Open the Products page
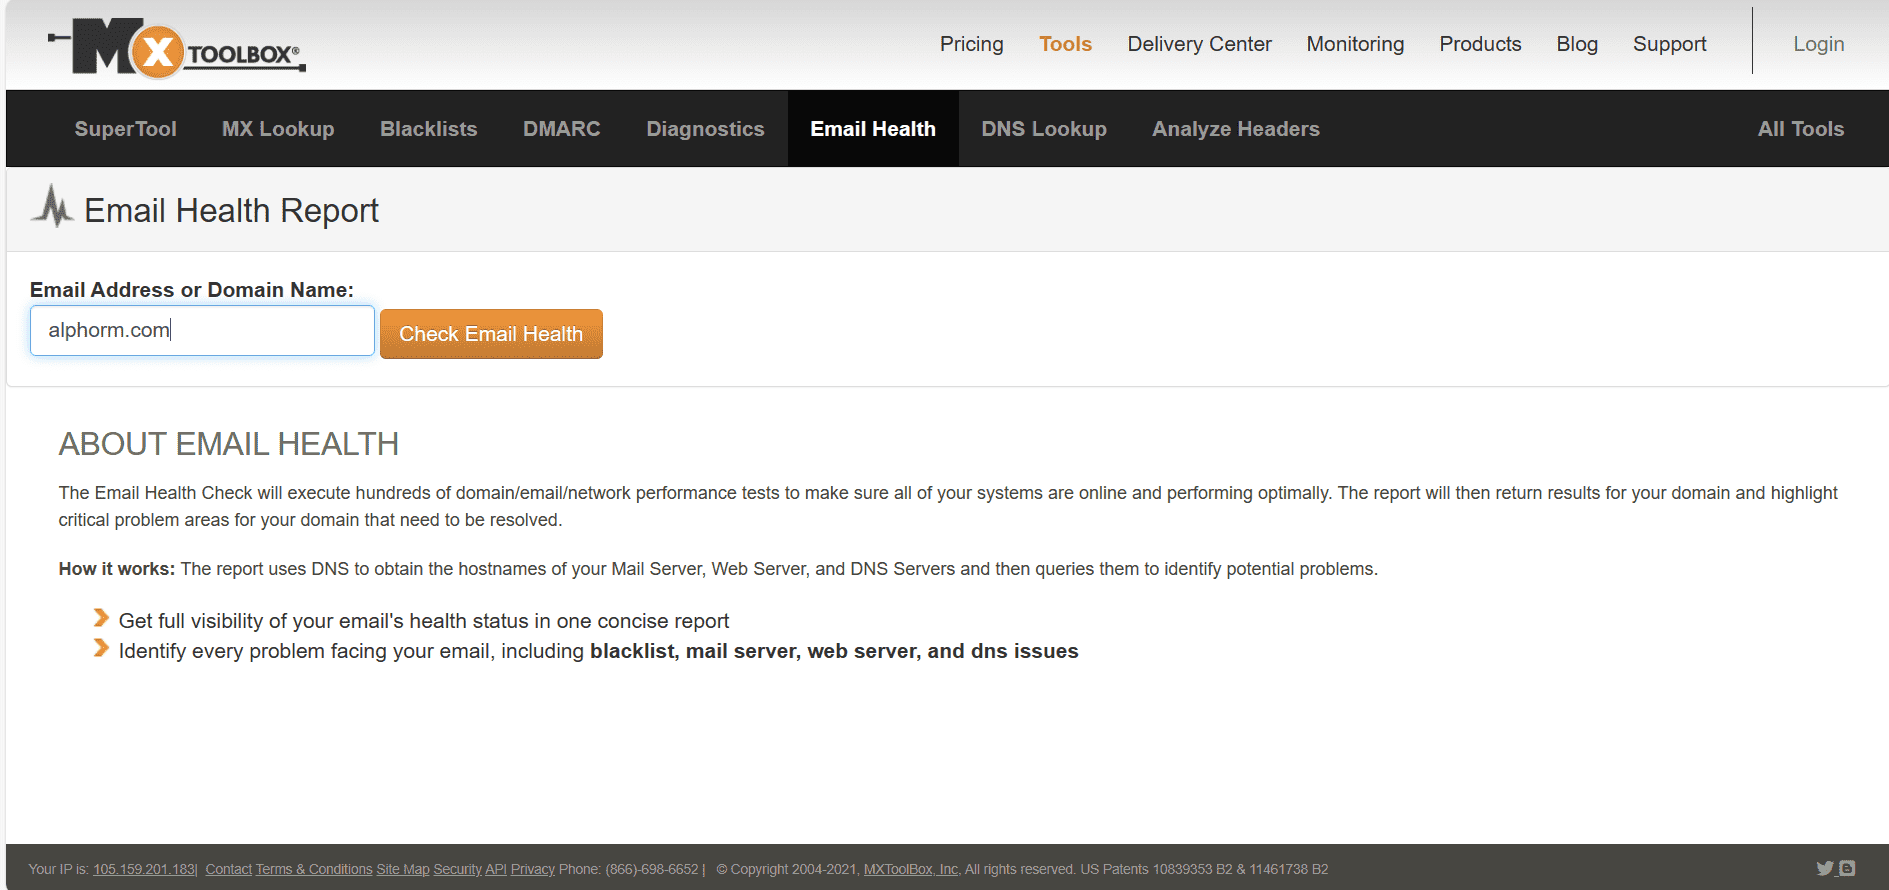The width and height of the screenshot is (1889, 890). [1480, 44]
